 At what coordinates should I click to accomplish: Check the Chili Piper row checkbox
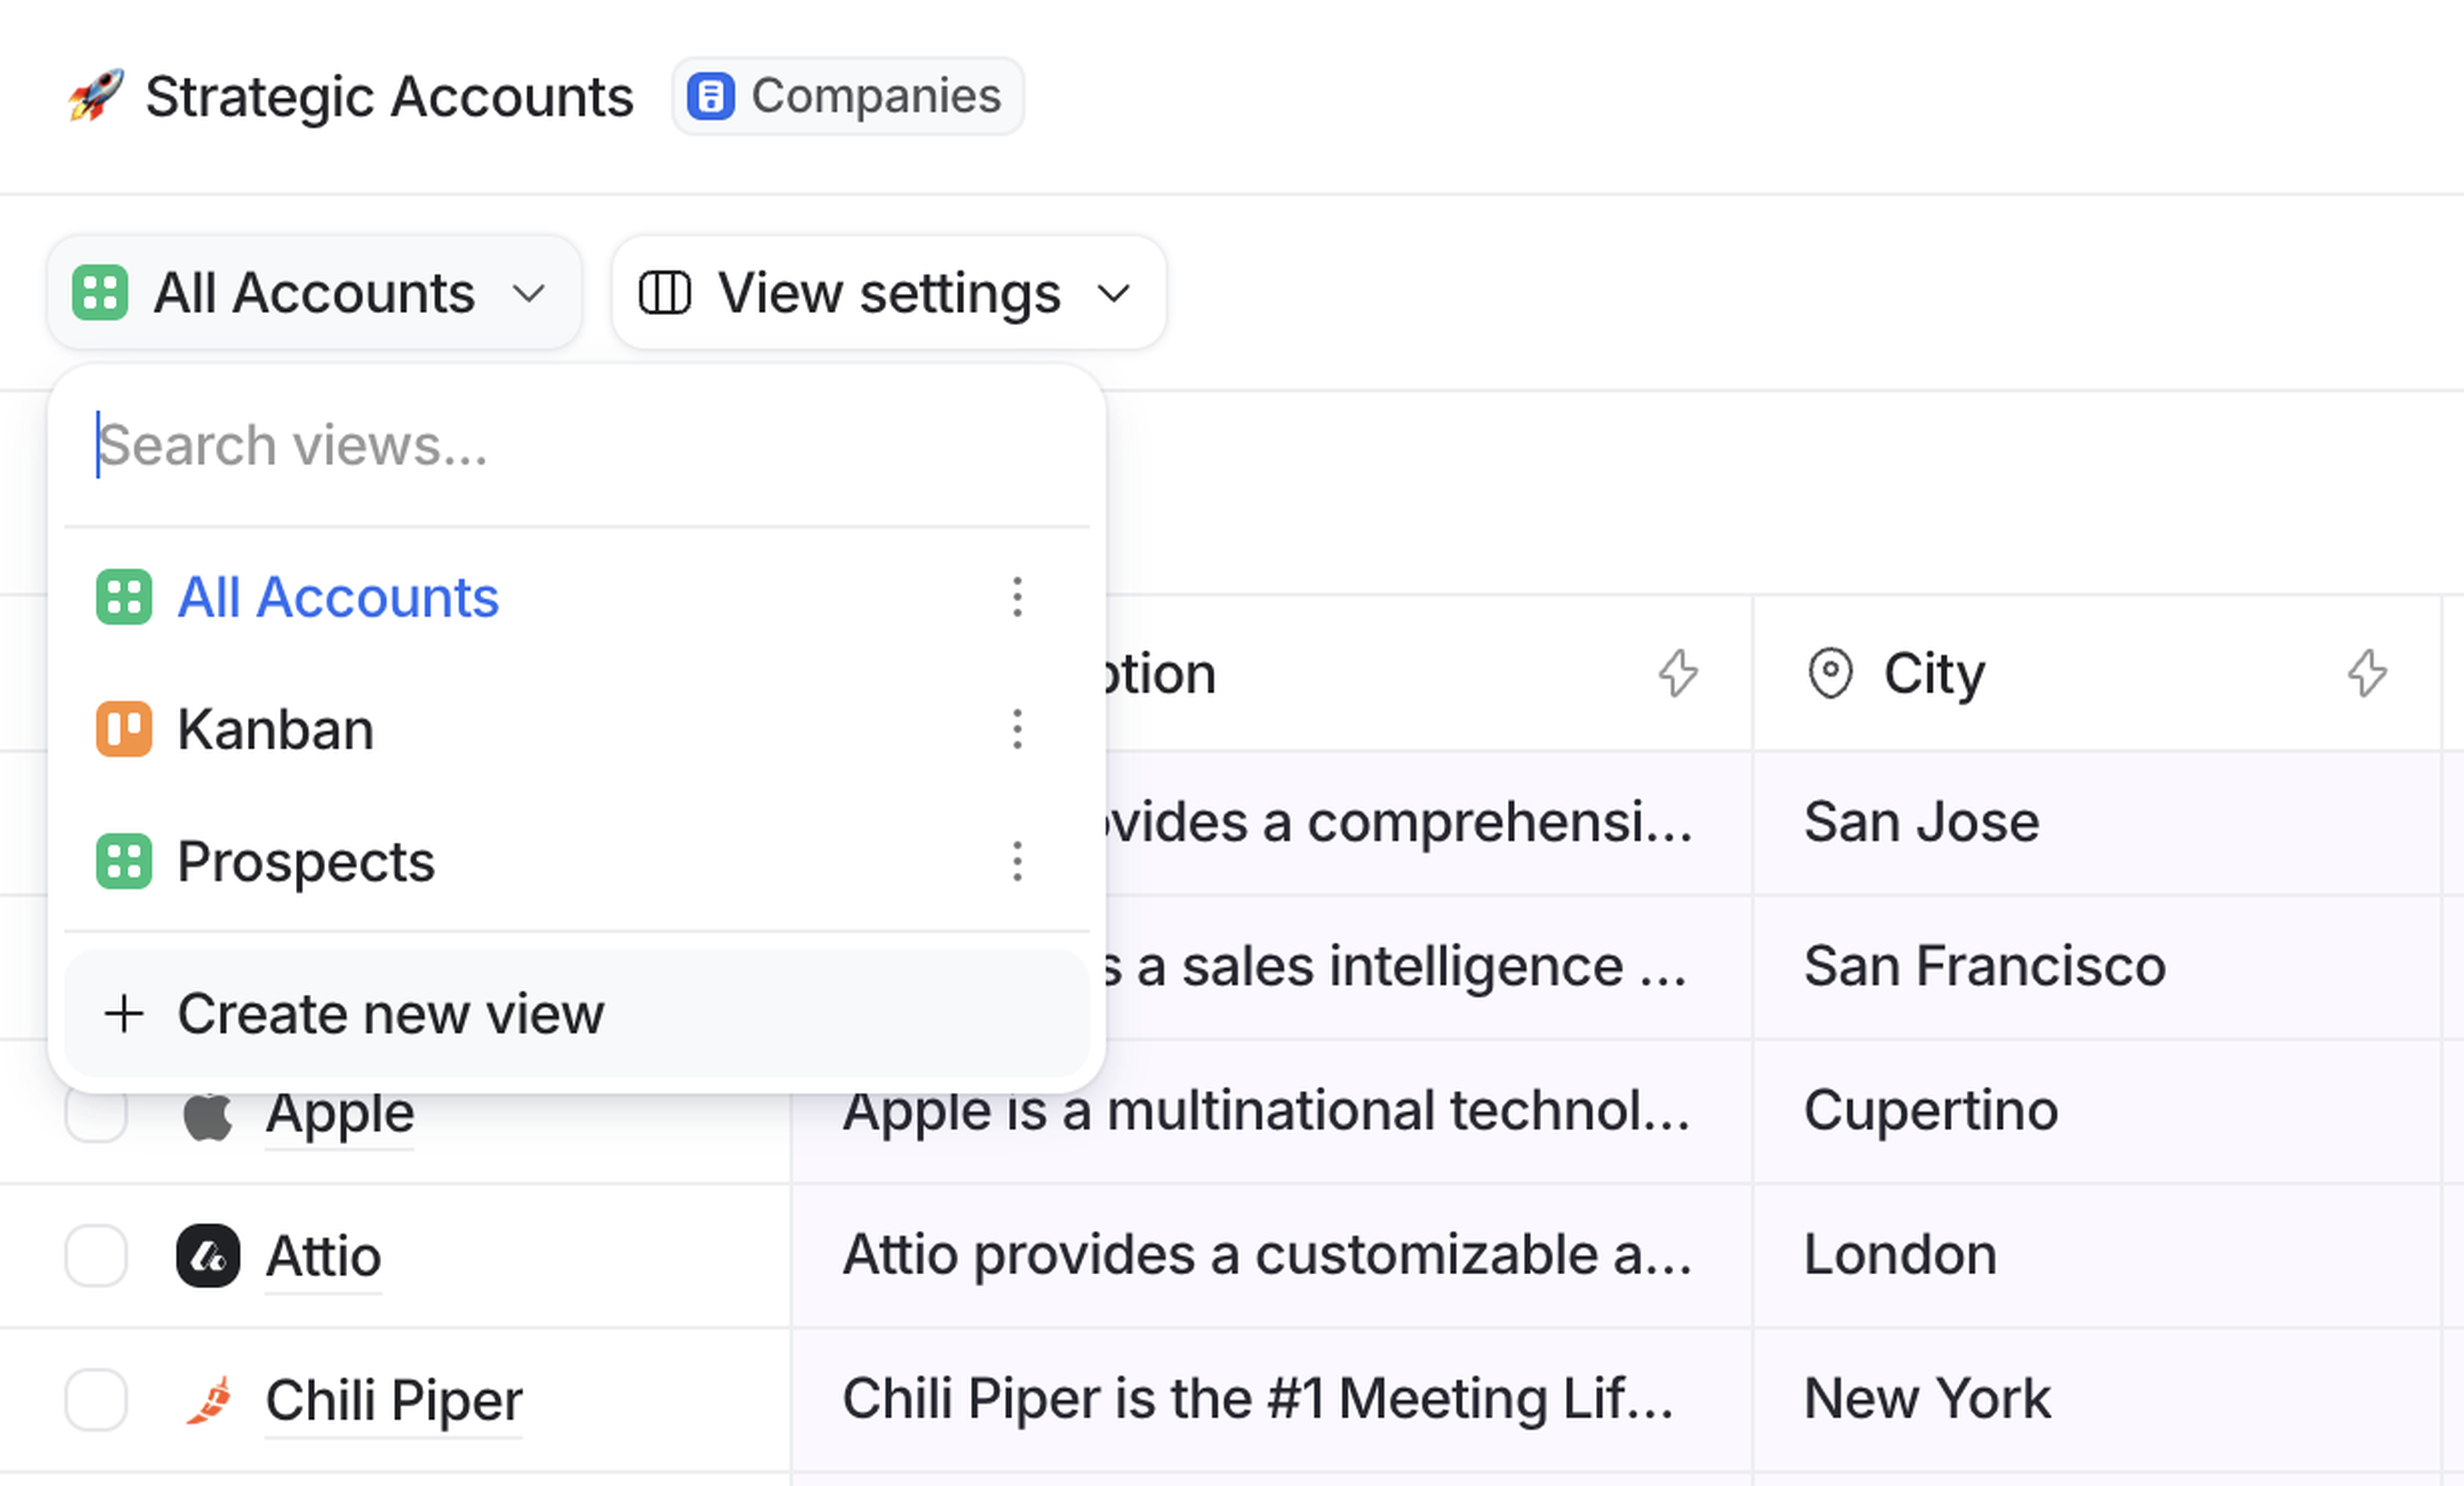(x=96, y=1399)
